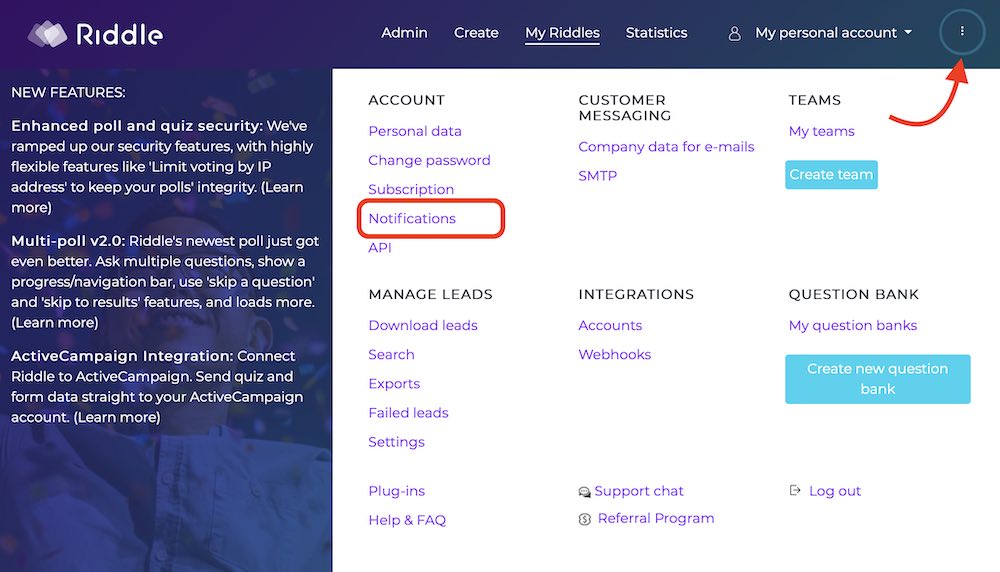The width and height of the screenshot is (1000, 572).
Task: Click the QUESTION BANK heading
Action: click(853, 295)
